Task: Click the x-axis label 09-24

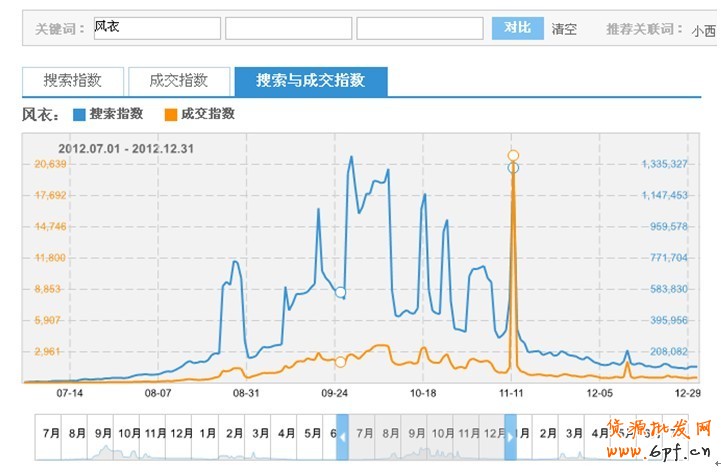Action: 334,393
